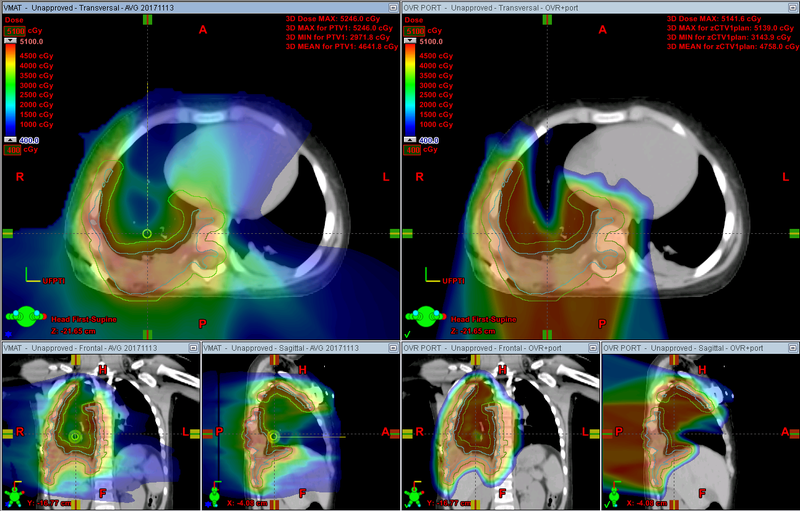
Task: Click the '3D MIN for PTV1: 2971.8 cGy' text
Action: (338, 37)
